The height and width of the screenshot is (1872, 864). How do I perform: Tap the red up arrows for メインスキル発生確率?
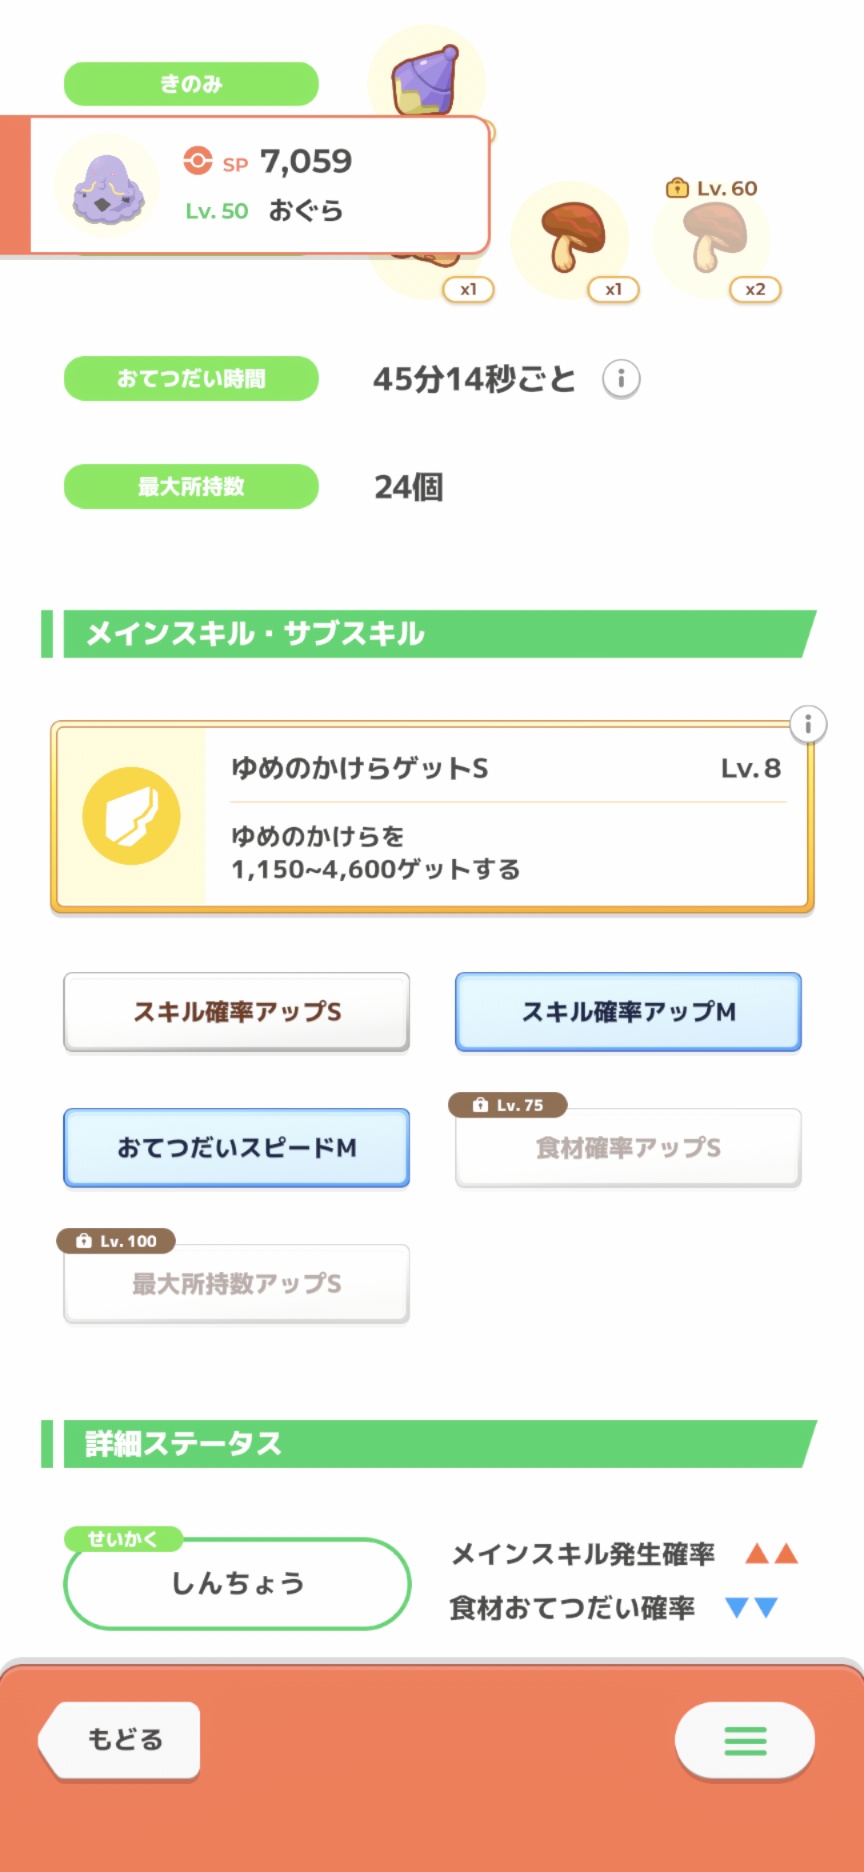tap(772, 1554)
